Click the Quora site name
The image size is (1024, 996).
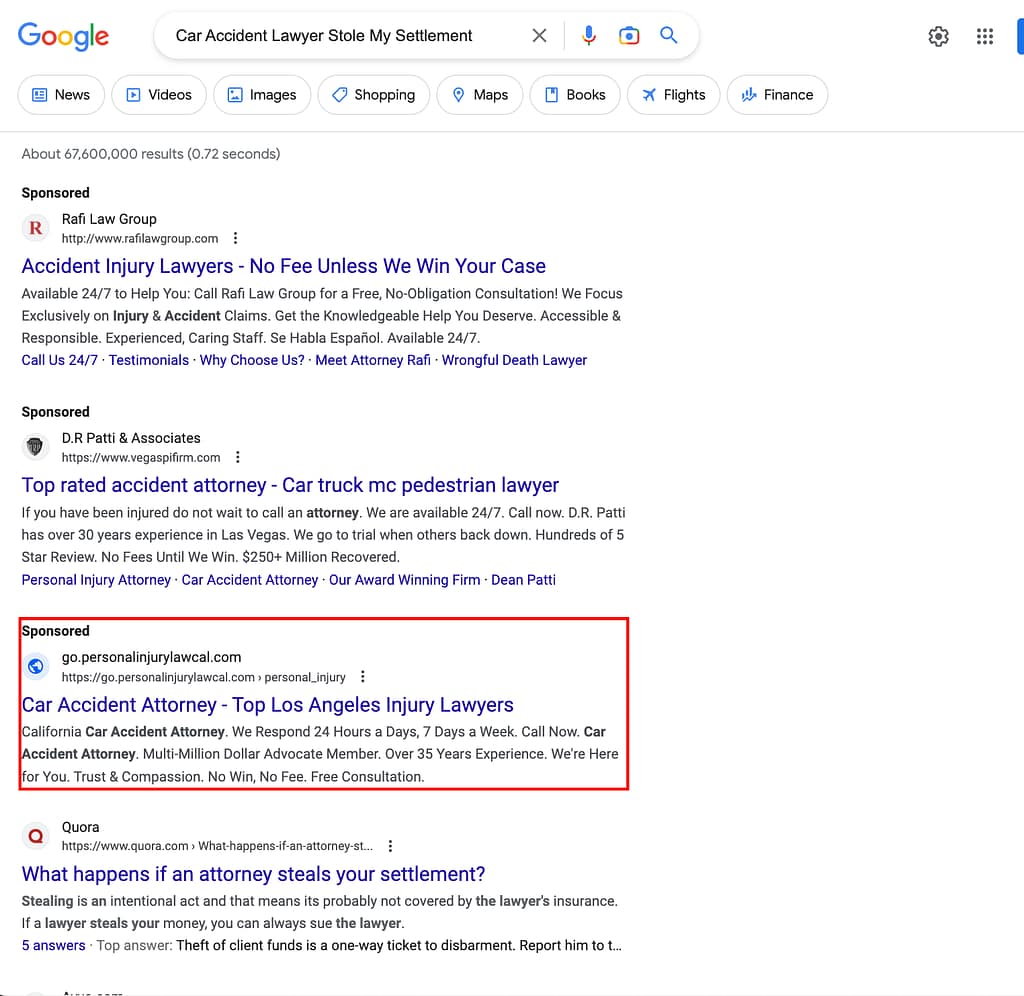[x=80, y=827]
